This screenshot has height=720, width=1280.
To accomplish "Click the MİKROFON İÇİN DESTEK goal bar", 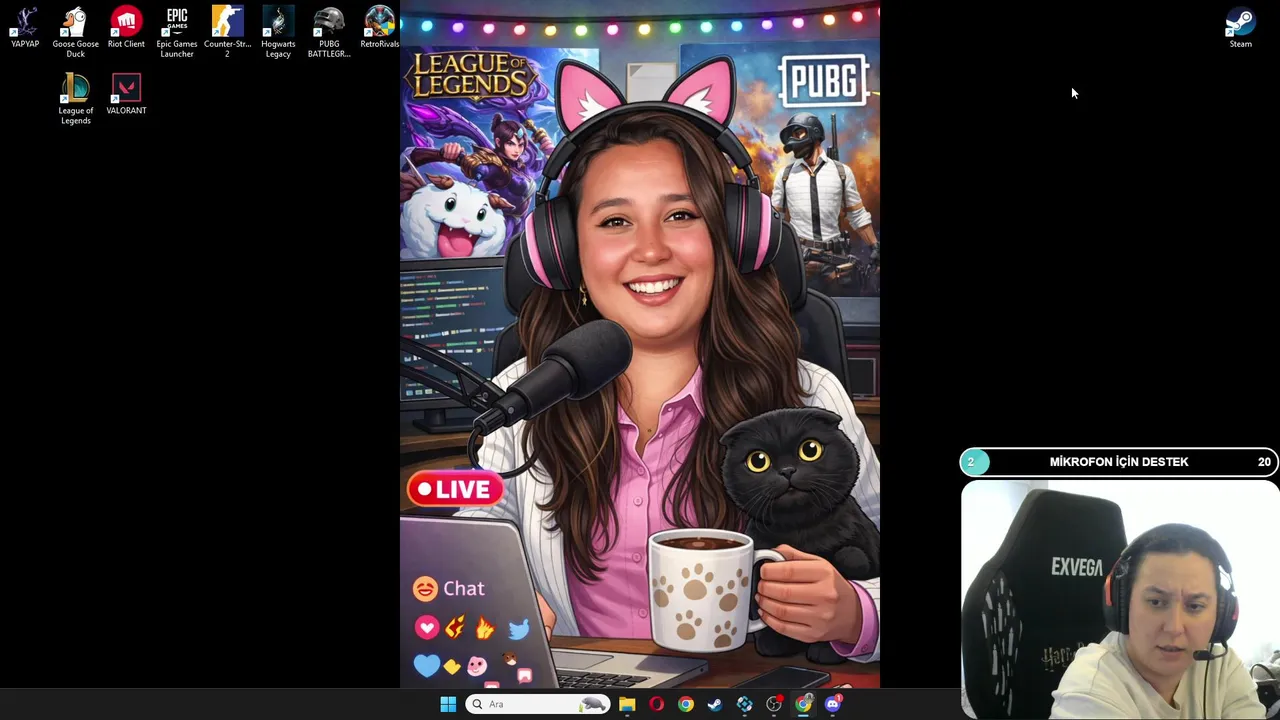I will click(x=1119, y=462).
